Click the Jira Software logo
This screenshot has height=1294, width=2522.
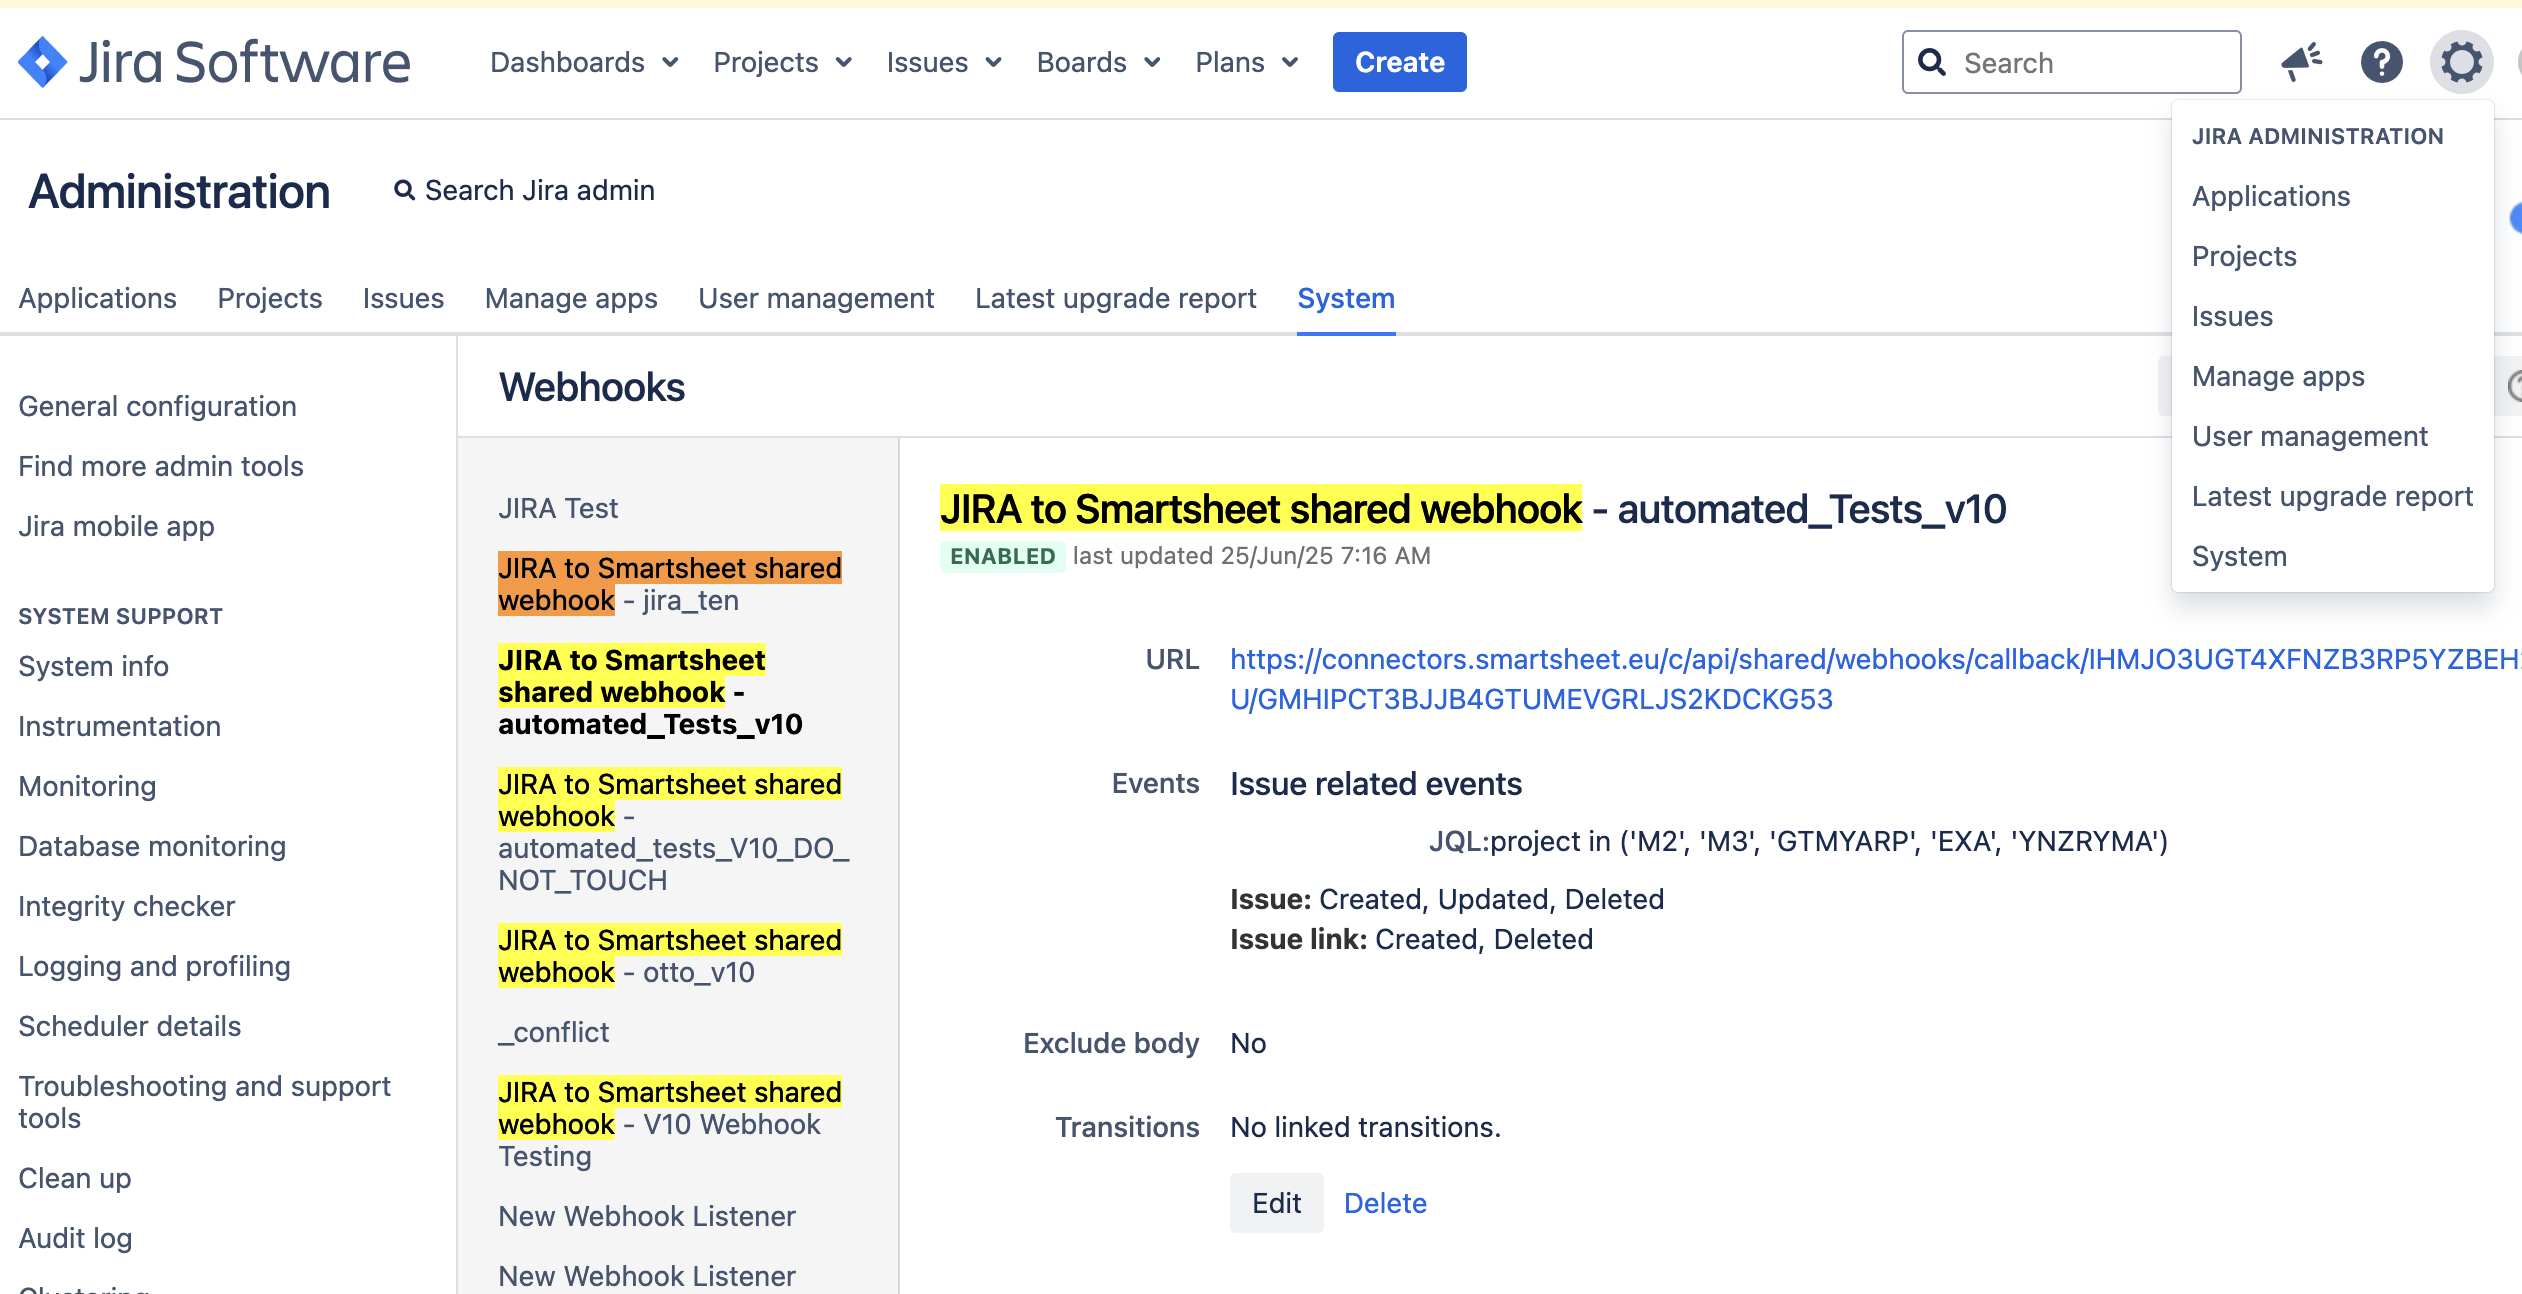(x=214, y=62)
